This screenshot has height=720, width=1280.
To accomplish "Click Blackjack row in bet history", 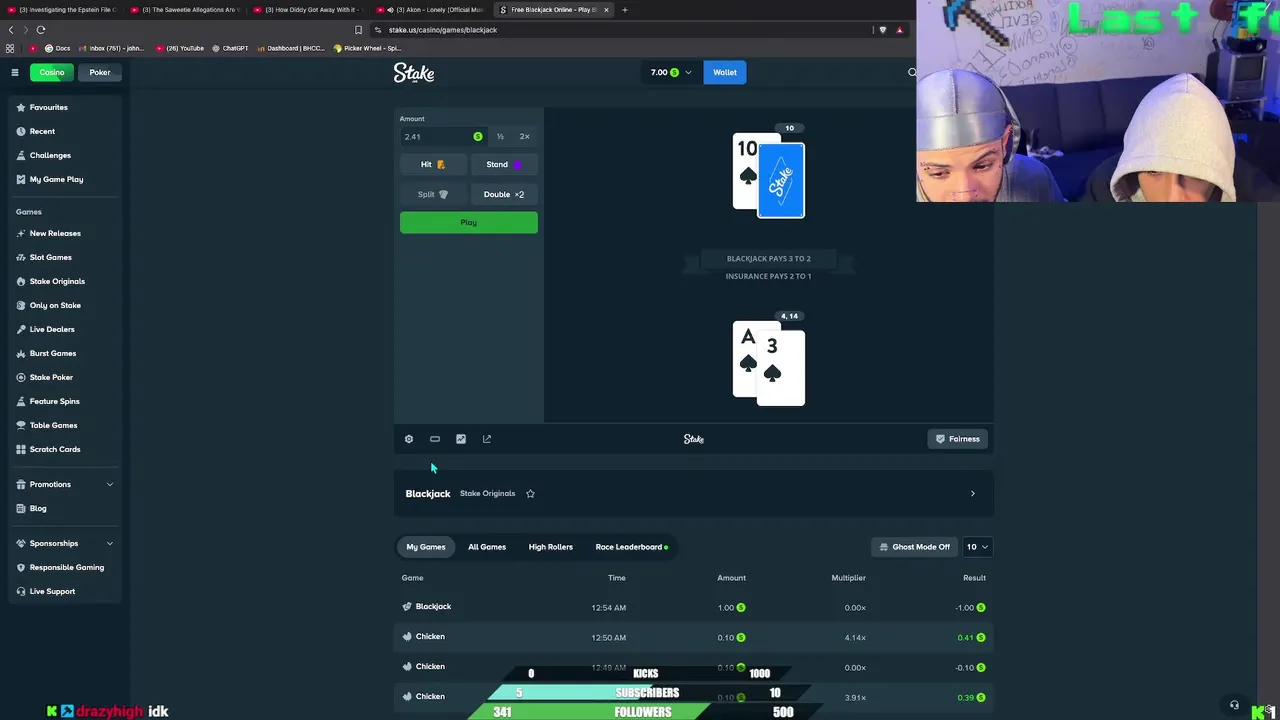I will pos(694,607).
